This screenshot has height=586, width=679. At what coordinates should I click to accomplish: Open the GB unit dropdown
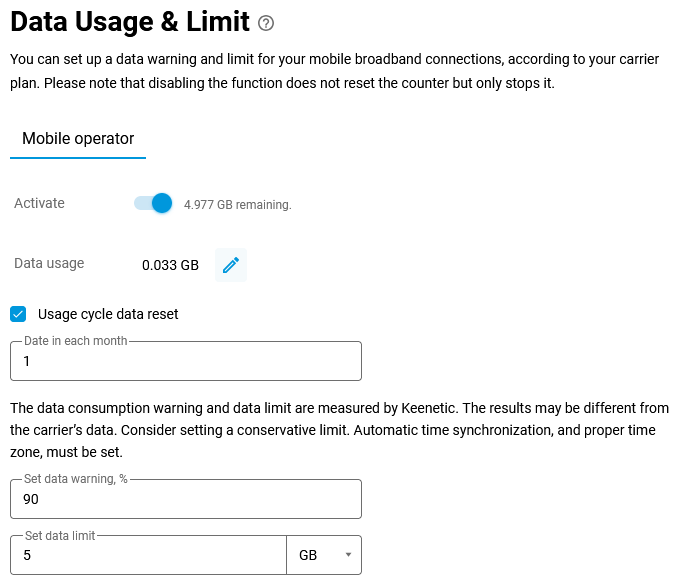323,555
